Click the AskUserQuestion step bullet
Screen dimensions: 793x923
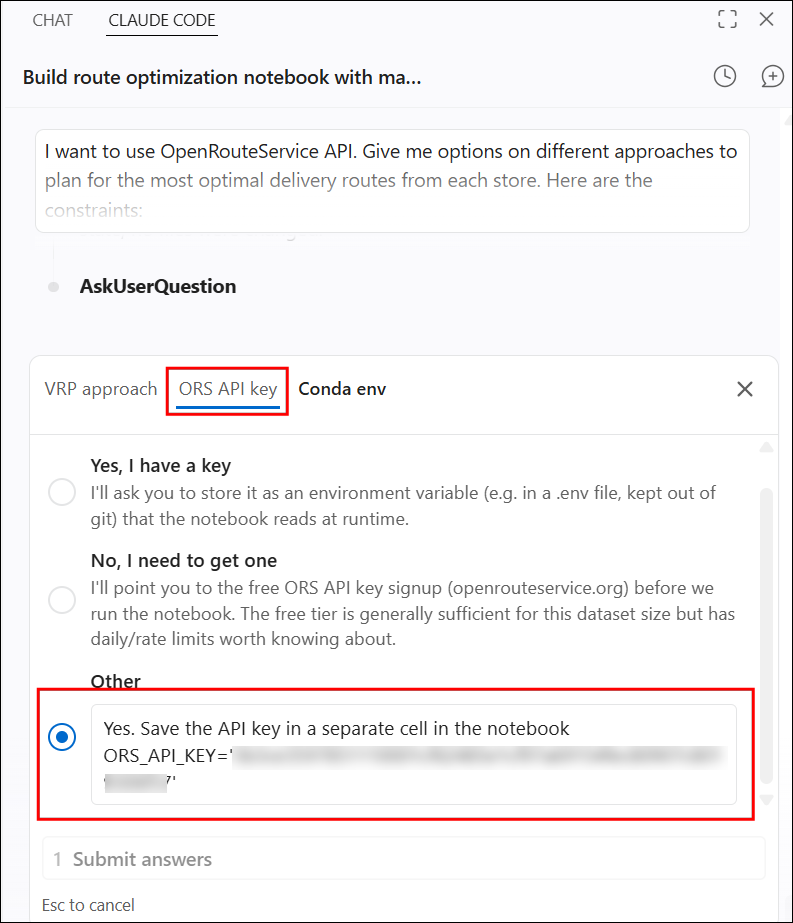pos(54,287)
